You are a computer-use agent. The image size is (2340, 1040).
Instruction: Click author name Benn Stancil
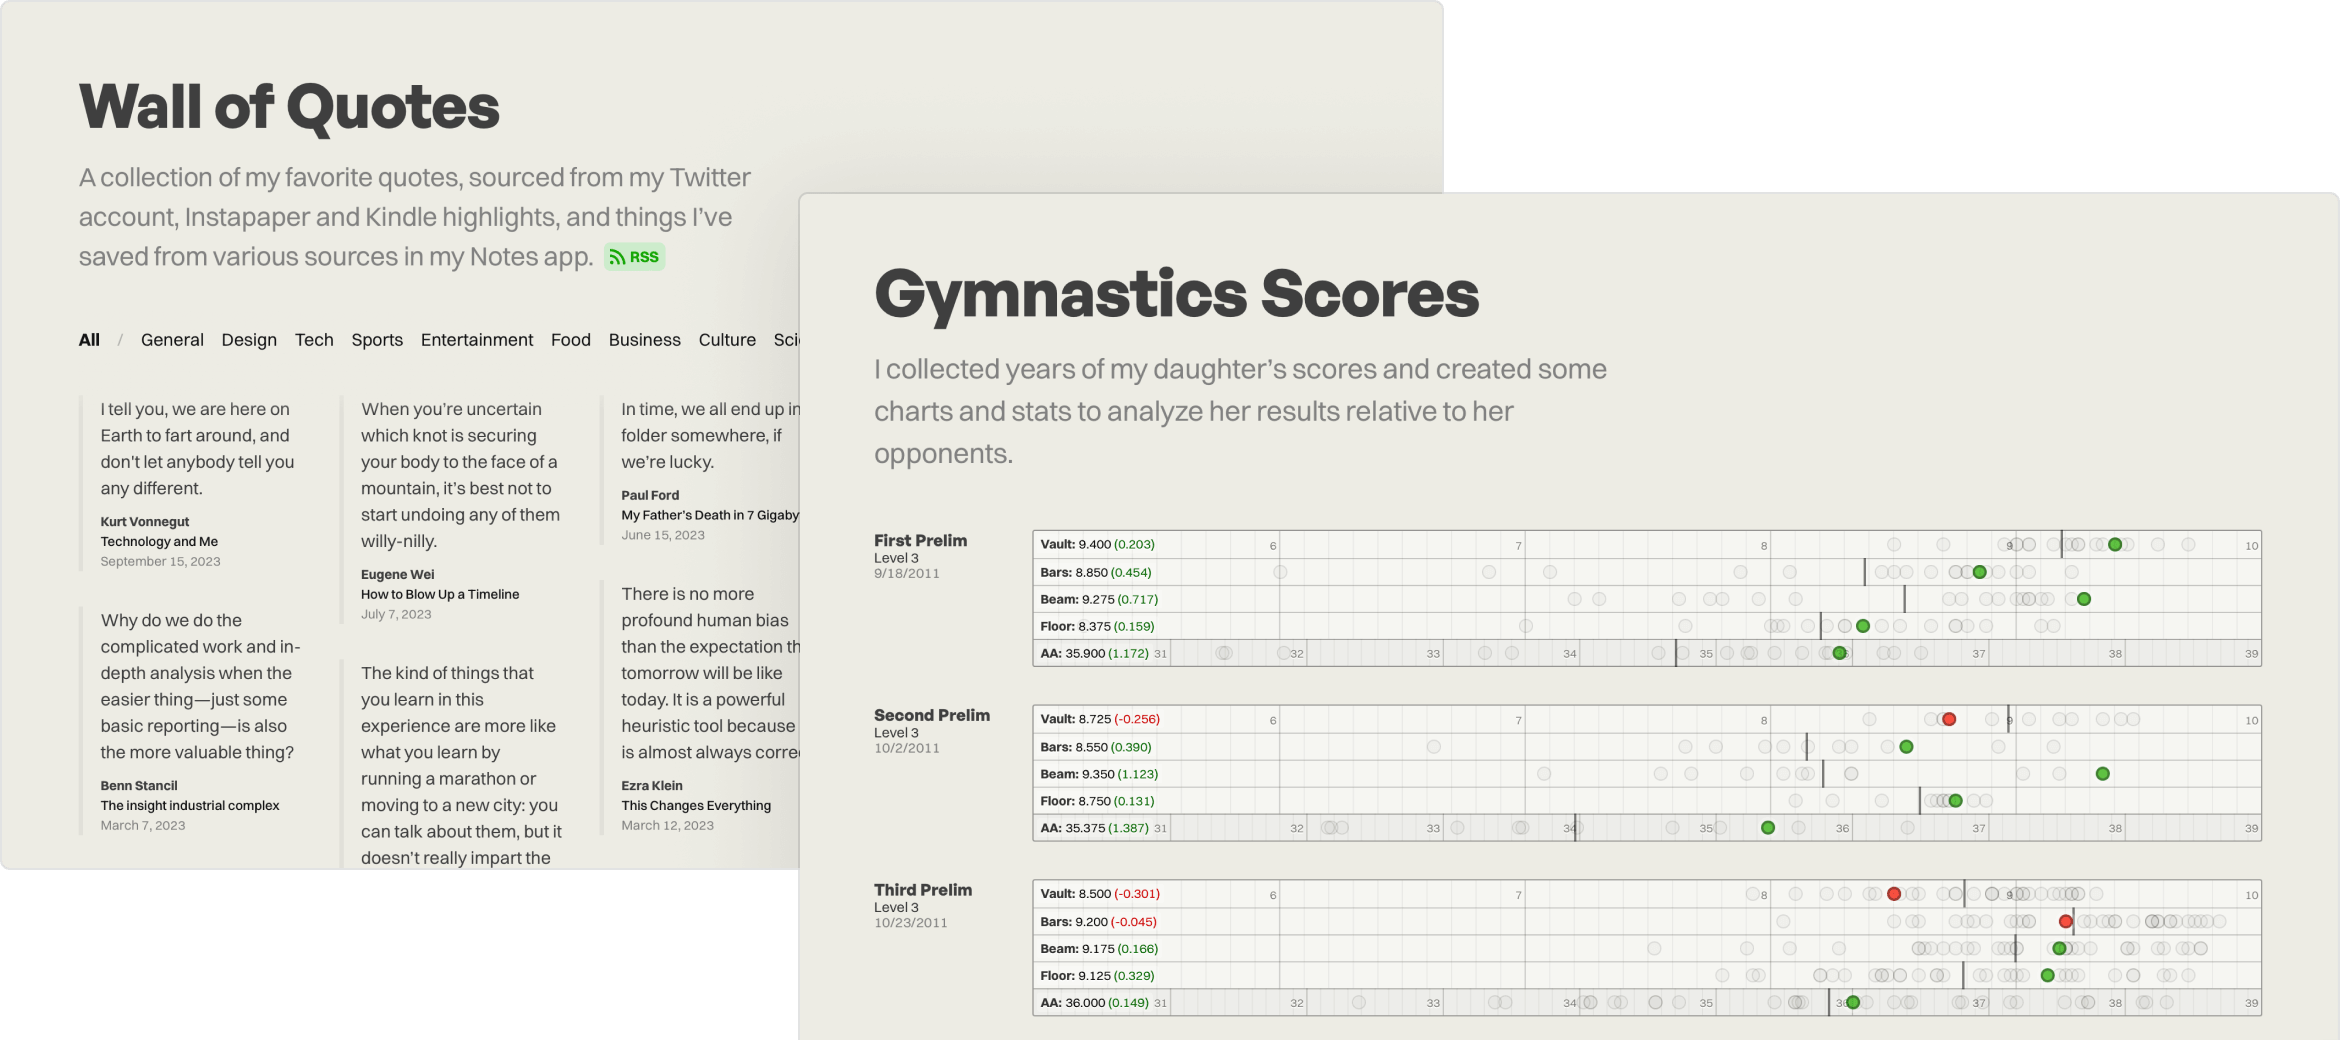pyautogui.click(x=139, y=786)
